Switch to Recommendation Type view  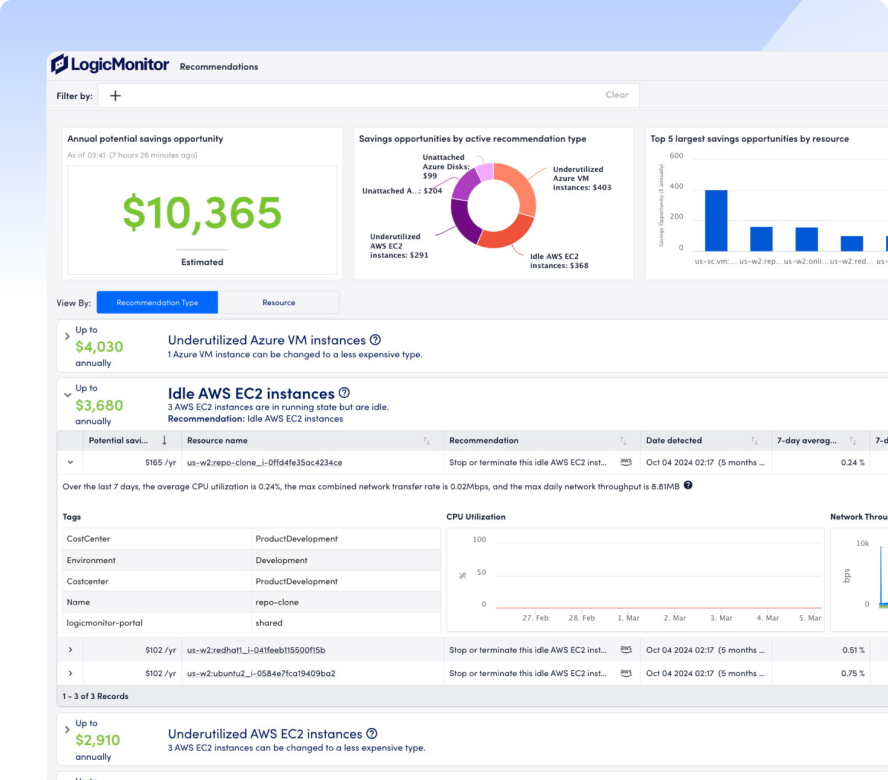(157, 302)
